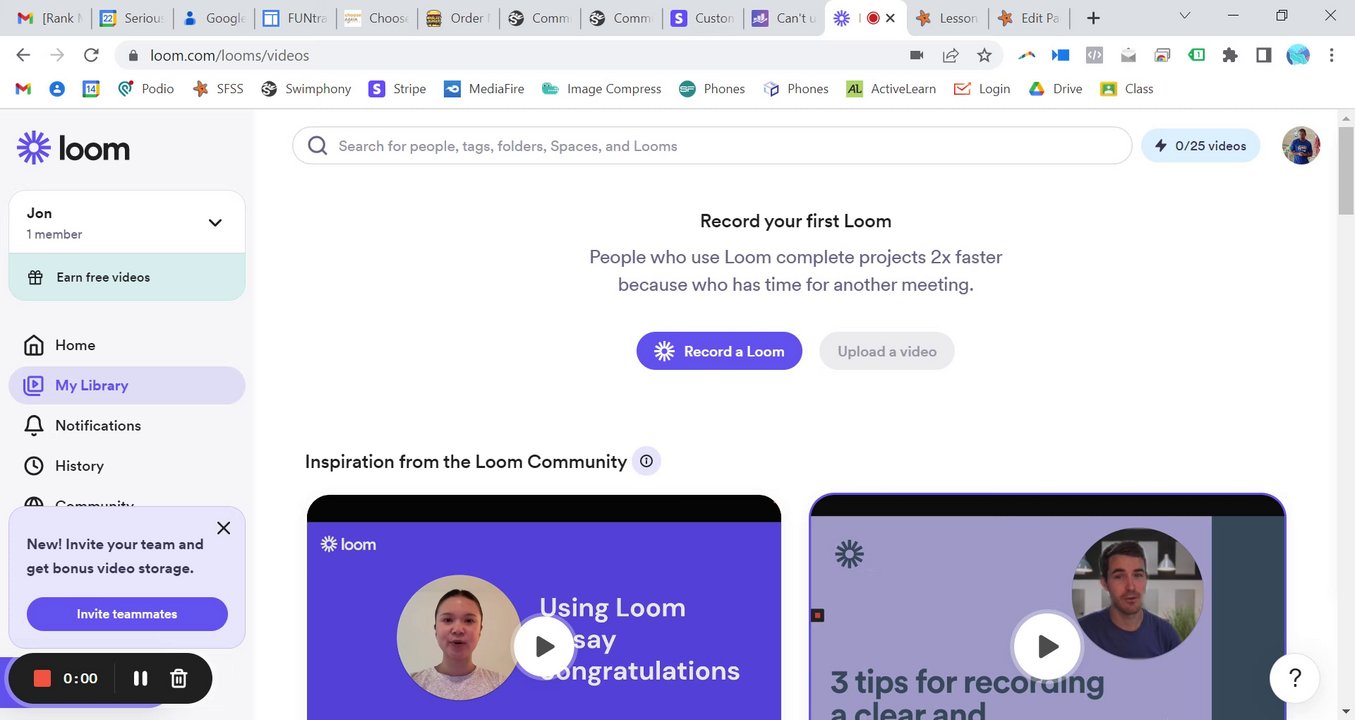The image size is (1355, 720).
Task: Reload the page with the refresh icon
Action: pos(91,56)
